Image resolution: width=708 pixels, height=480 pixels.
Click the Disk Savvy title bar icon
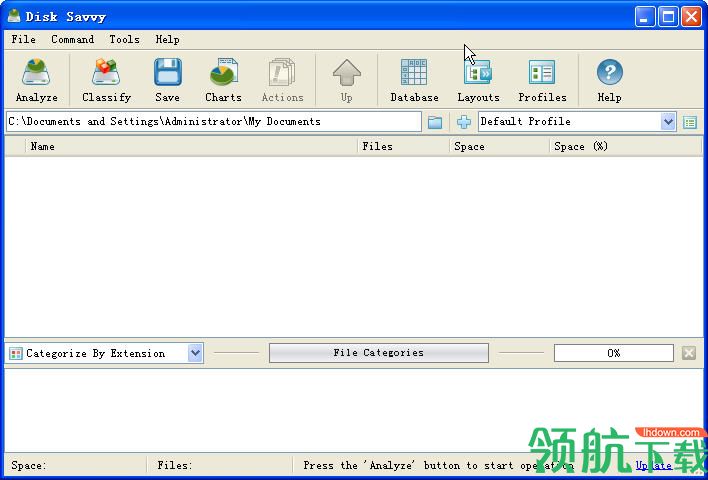click(14, 16)
